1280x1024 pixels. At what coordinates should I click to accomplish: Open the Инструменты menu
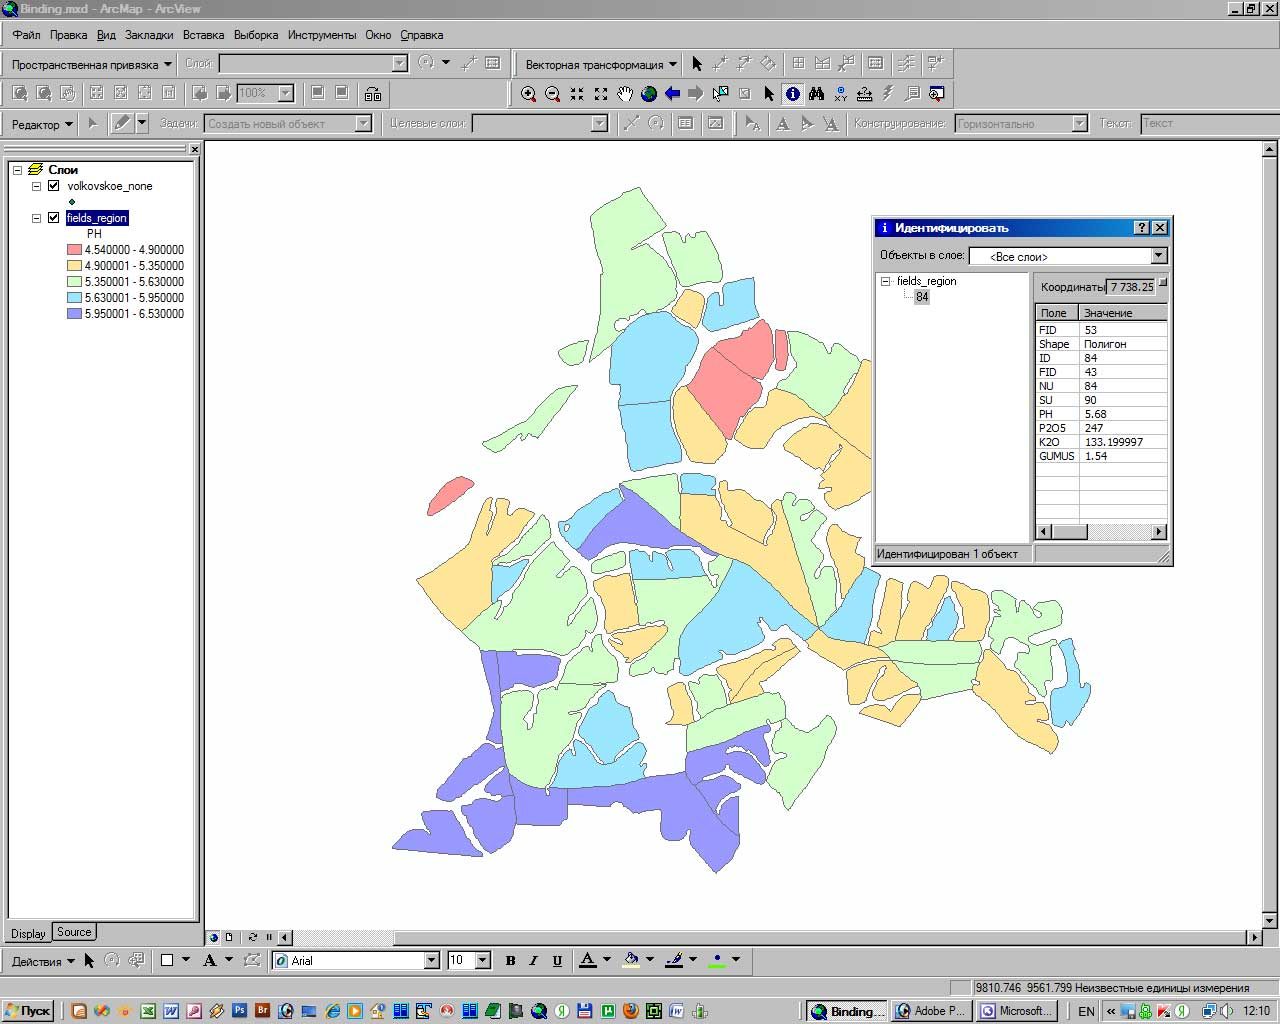pyautogui.click(x=322, y=35)
